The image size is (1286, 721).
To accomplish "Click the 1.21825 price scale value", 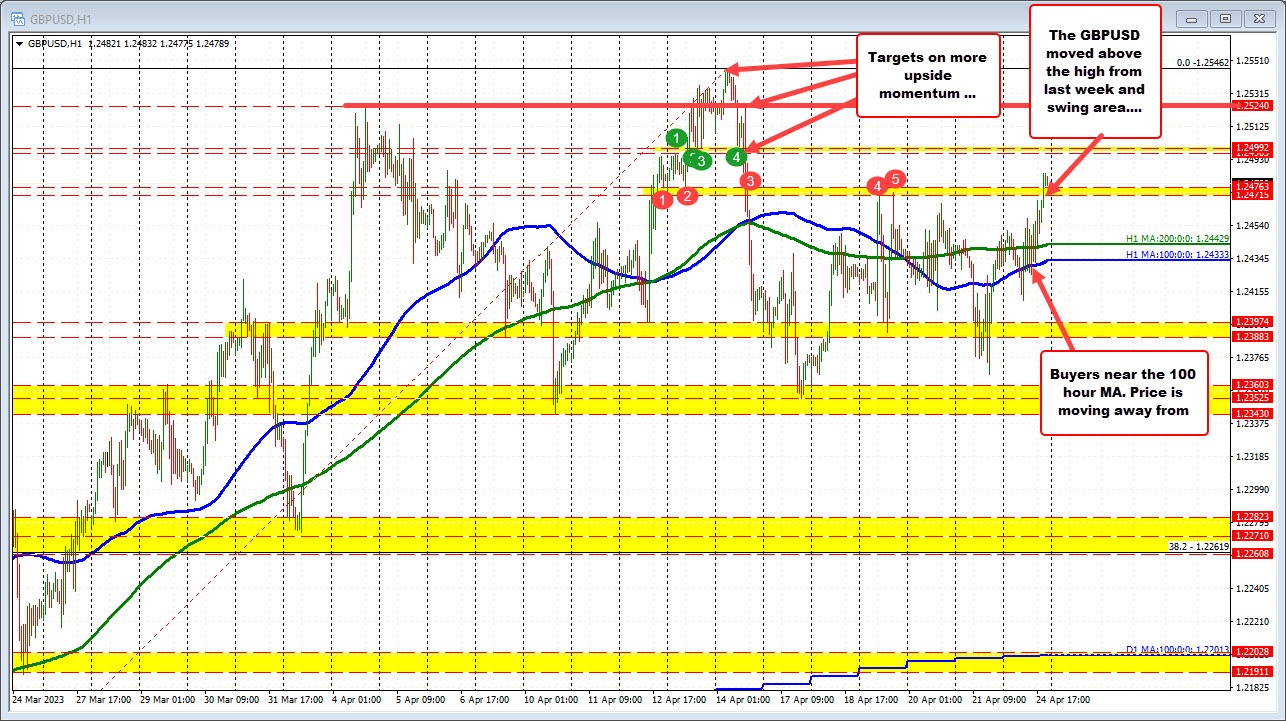I will point(1251,688).
